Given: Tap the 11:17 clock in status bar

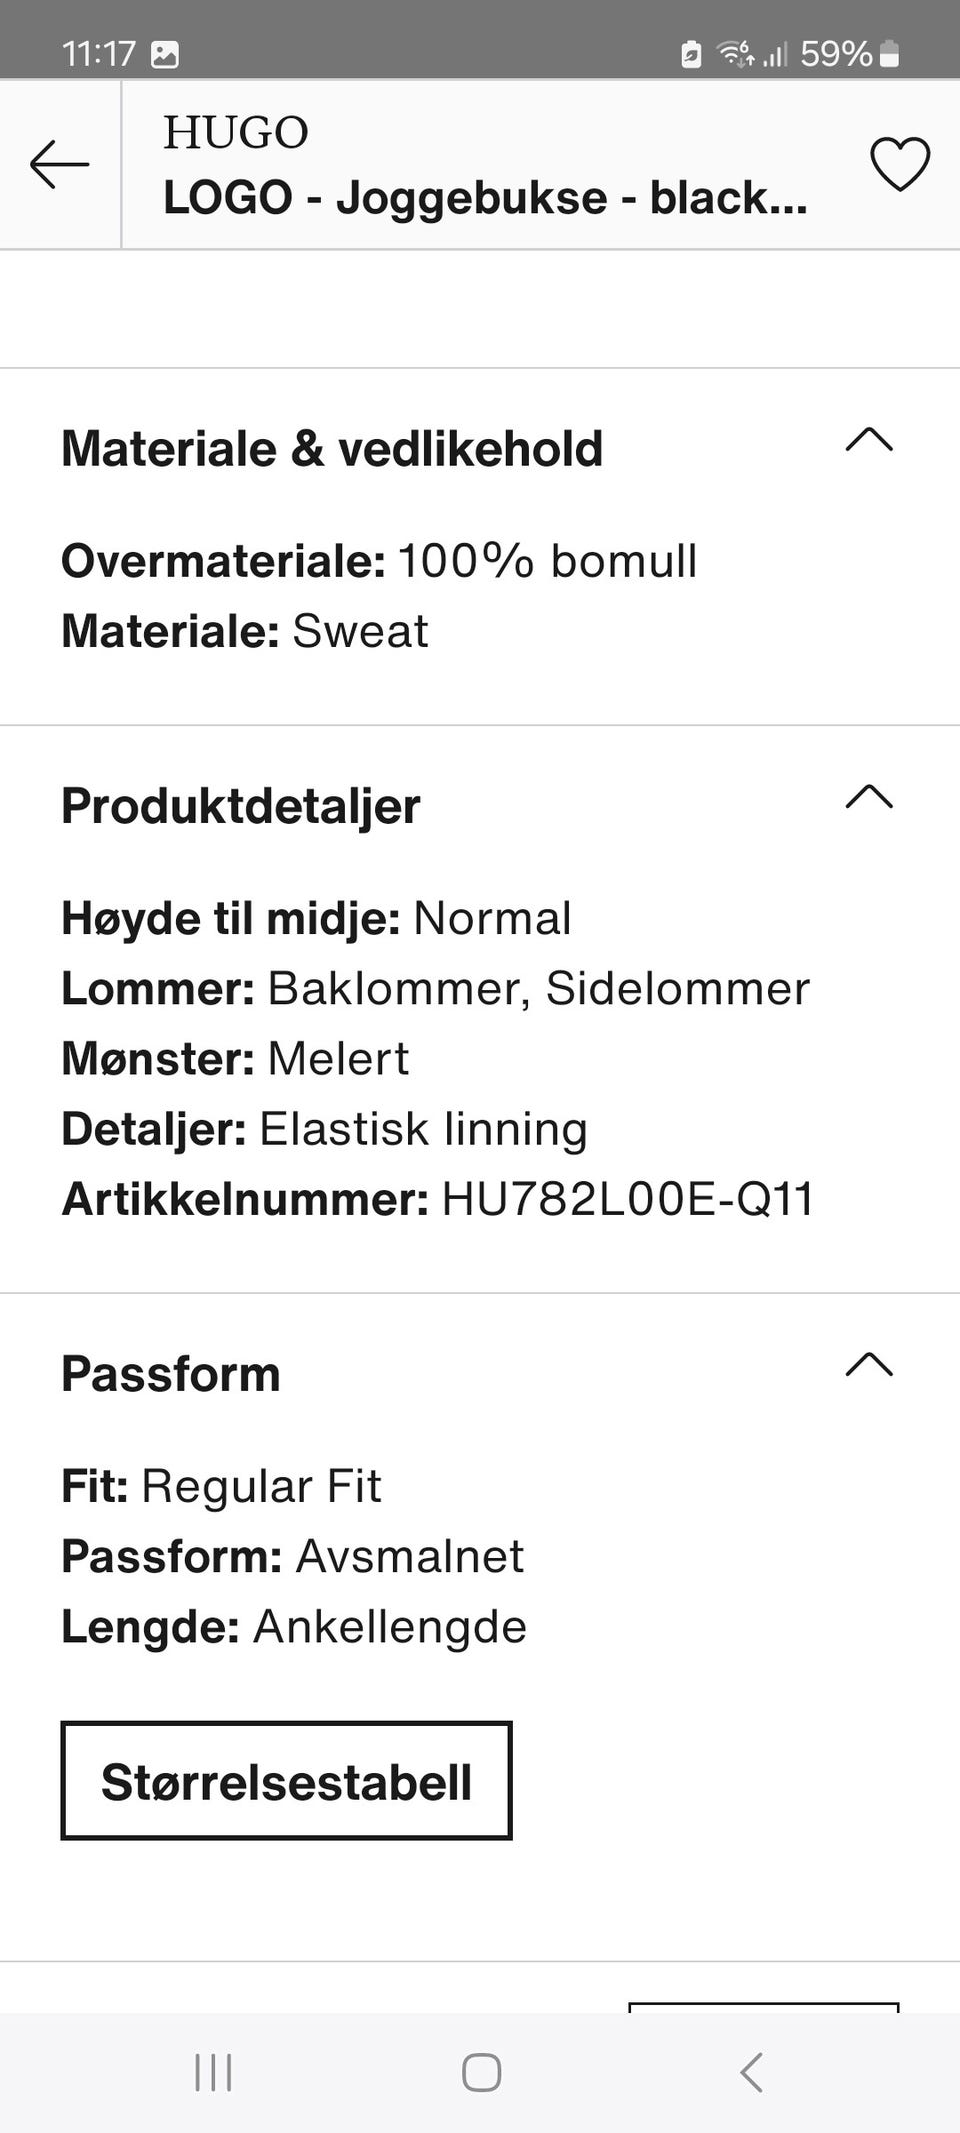Looking at the screenshot, I should click(x=98, y=54).
